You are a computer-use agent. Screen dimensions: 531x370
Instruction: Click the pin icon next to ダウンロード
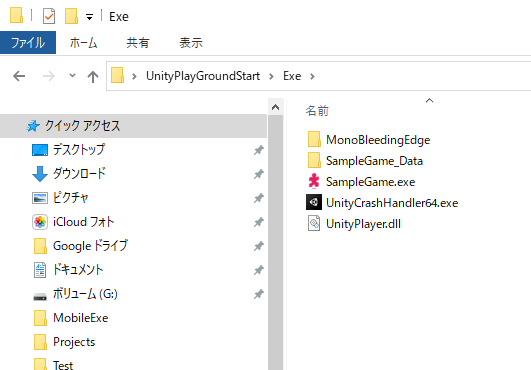pos(259,174)
